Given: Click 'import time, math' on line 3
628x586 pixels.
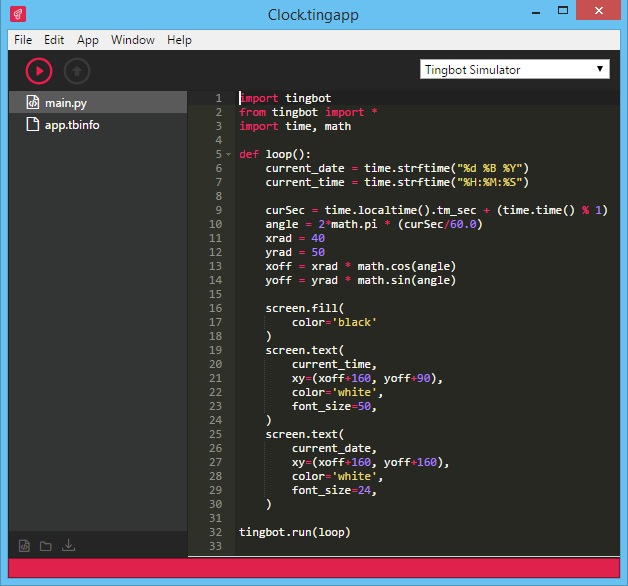Looking at the screenshot, I should point(295,127).
